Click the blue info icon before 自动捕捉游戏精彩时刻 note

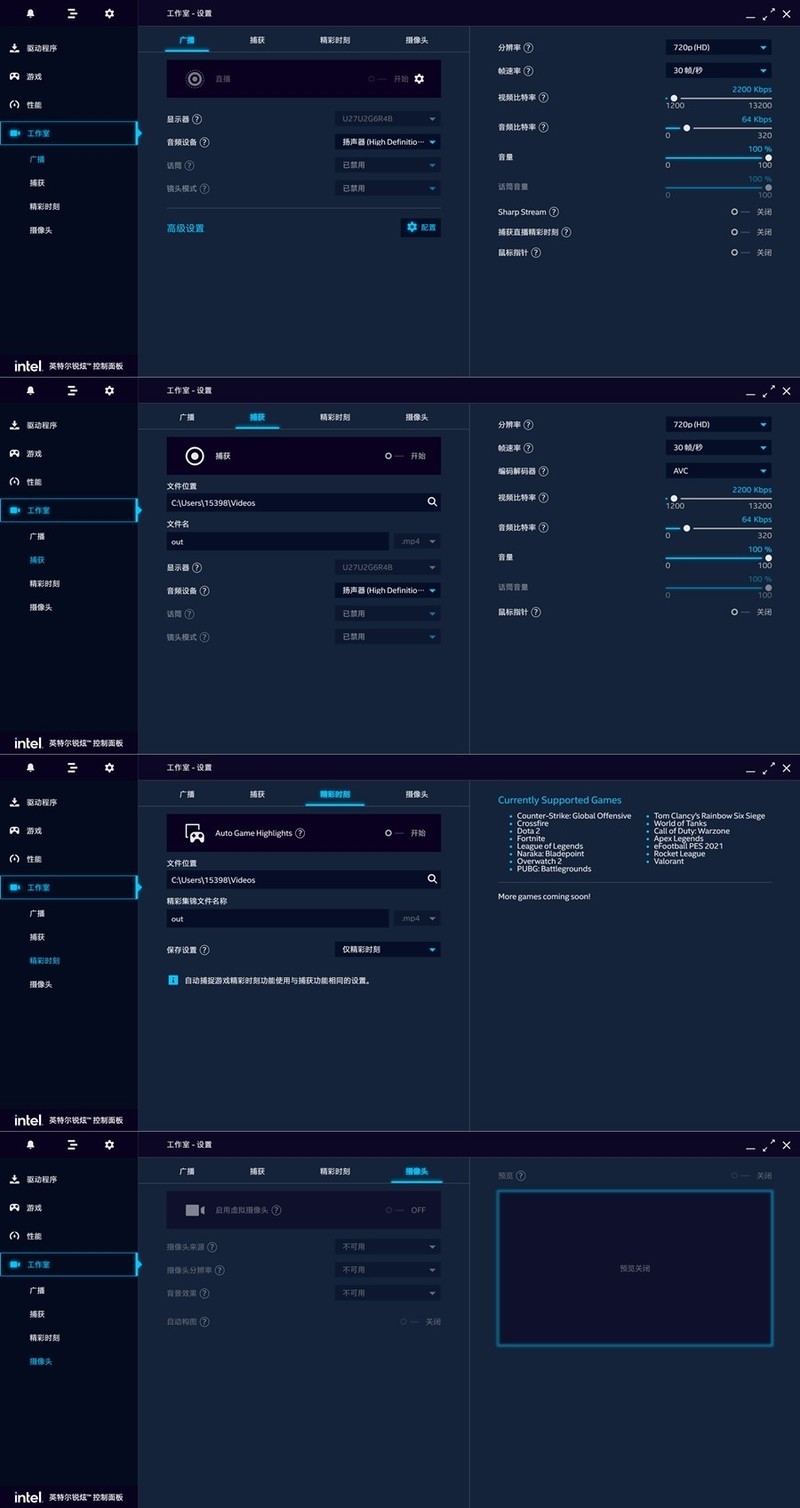tap(173, 980)
